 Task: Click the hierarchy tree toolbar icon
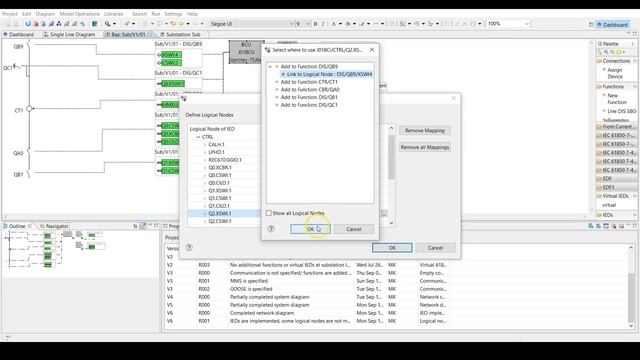click(59, 24)
